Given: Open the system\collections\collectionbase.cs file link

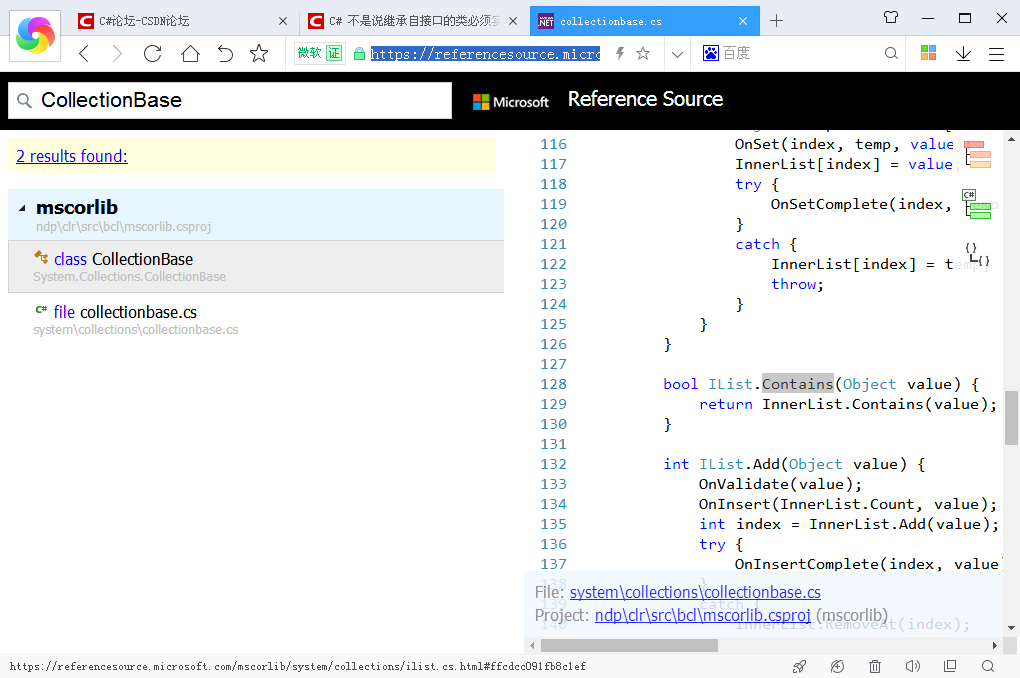Looking at the screenshot, I should [x=695, y=592].
